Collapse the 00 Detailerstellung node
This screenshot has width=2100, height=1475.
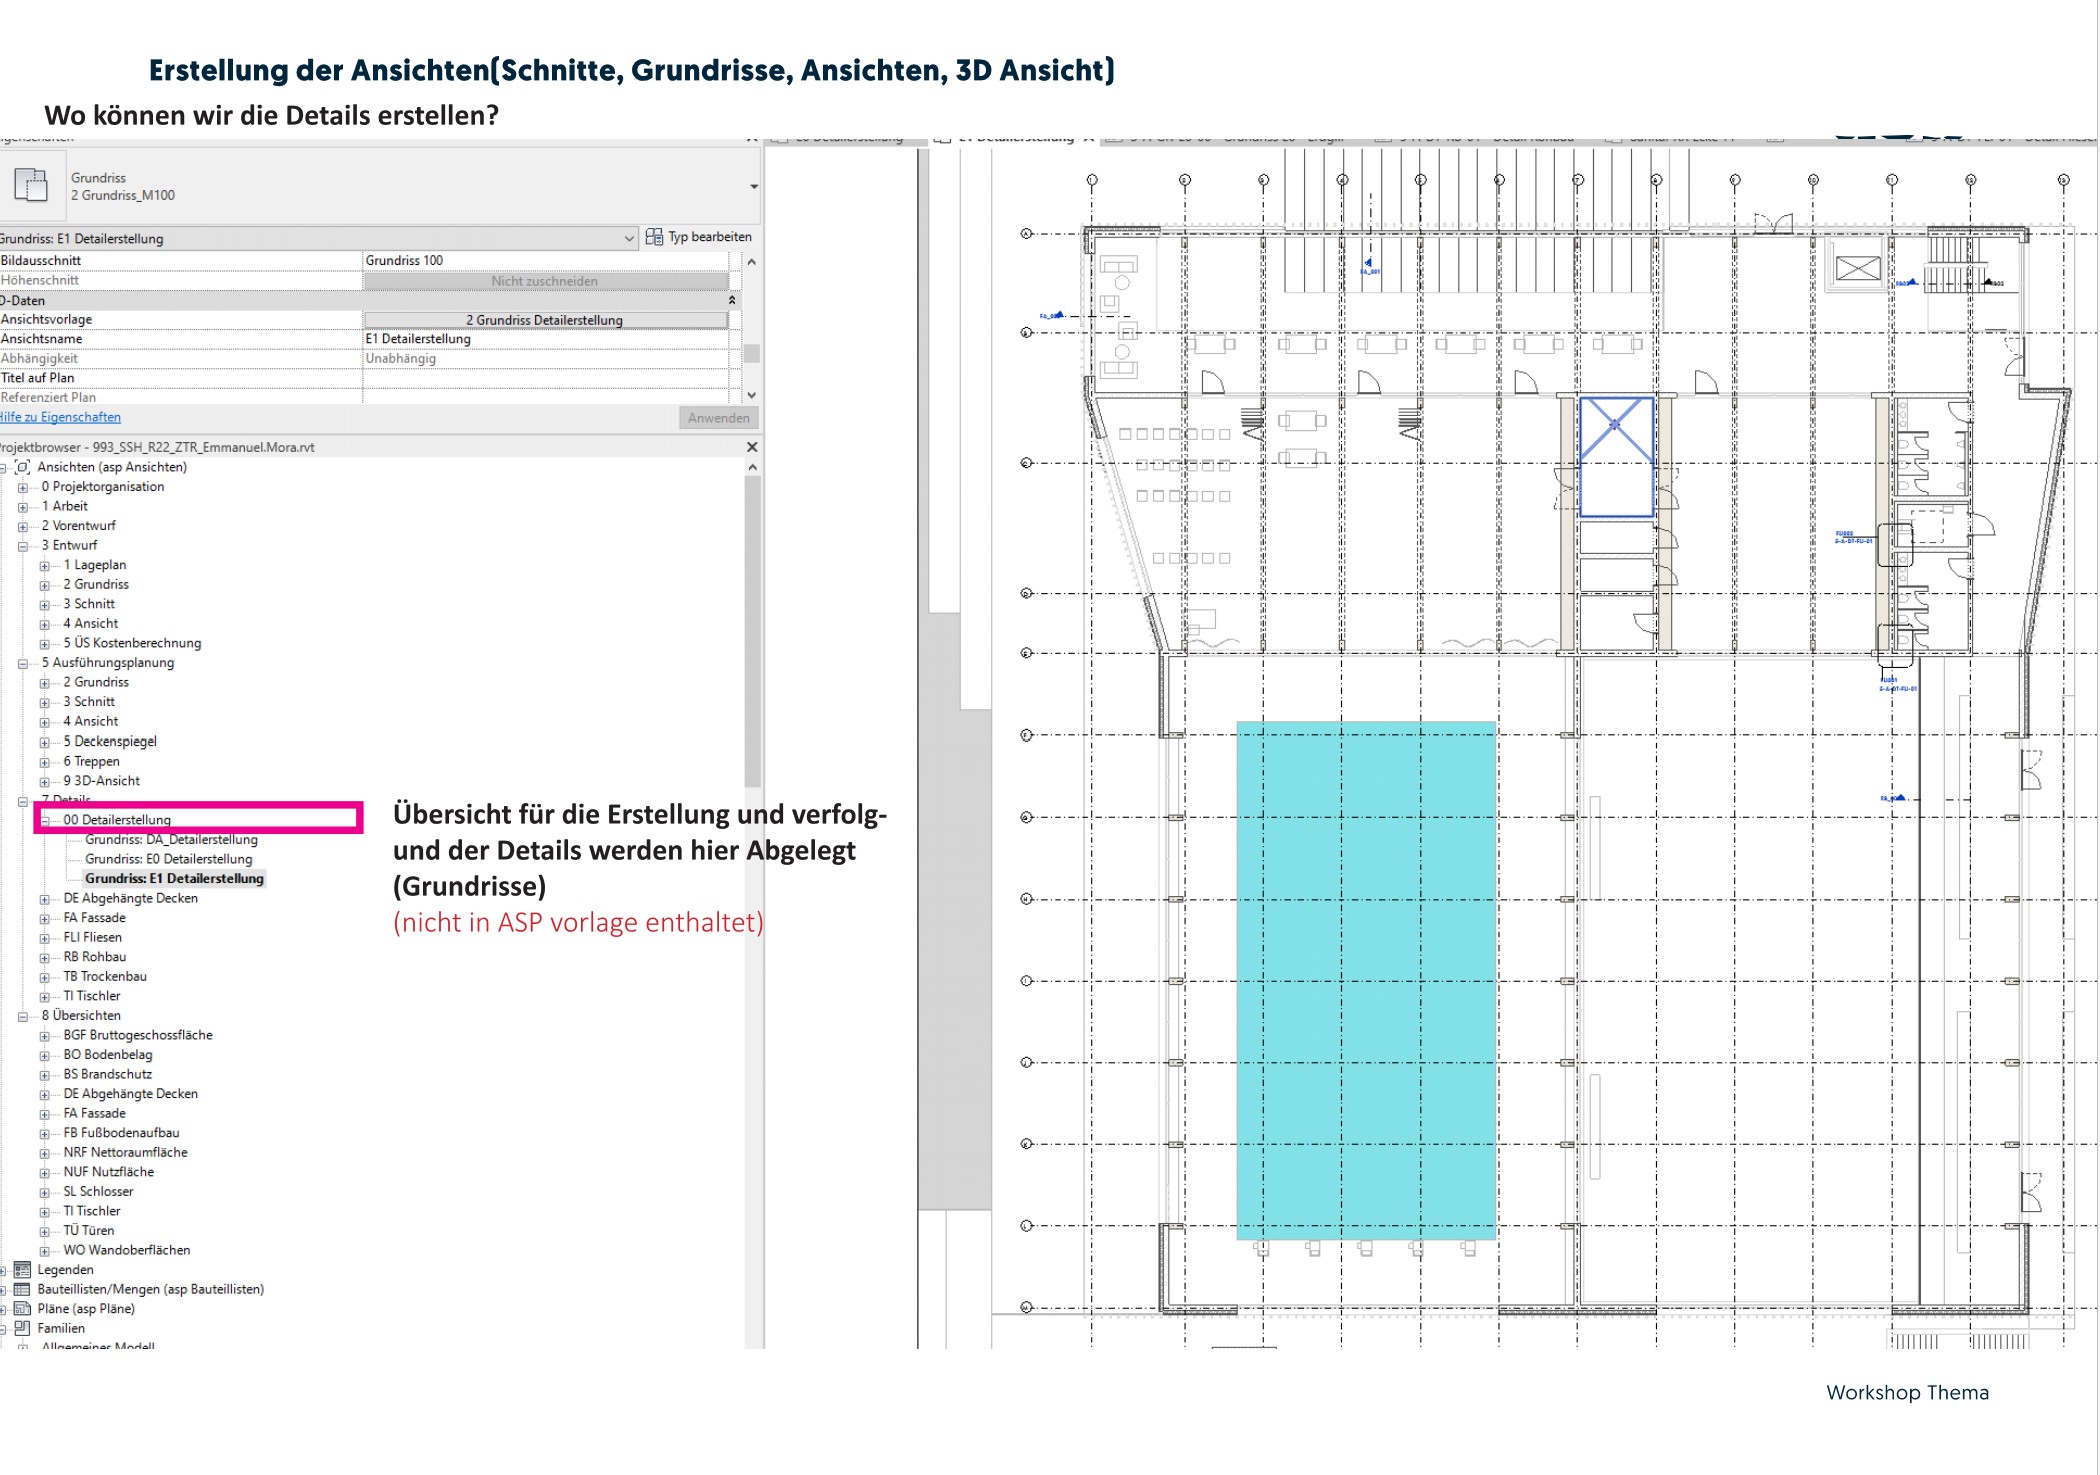click(44, 821)
